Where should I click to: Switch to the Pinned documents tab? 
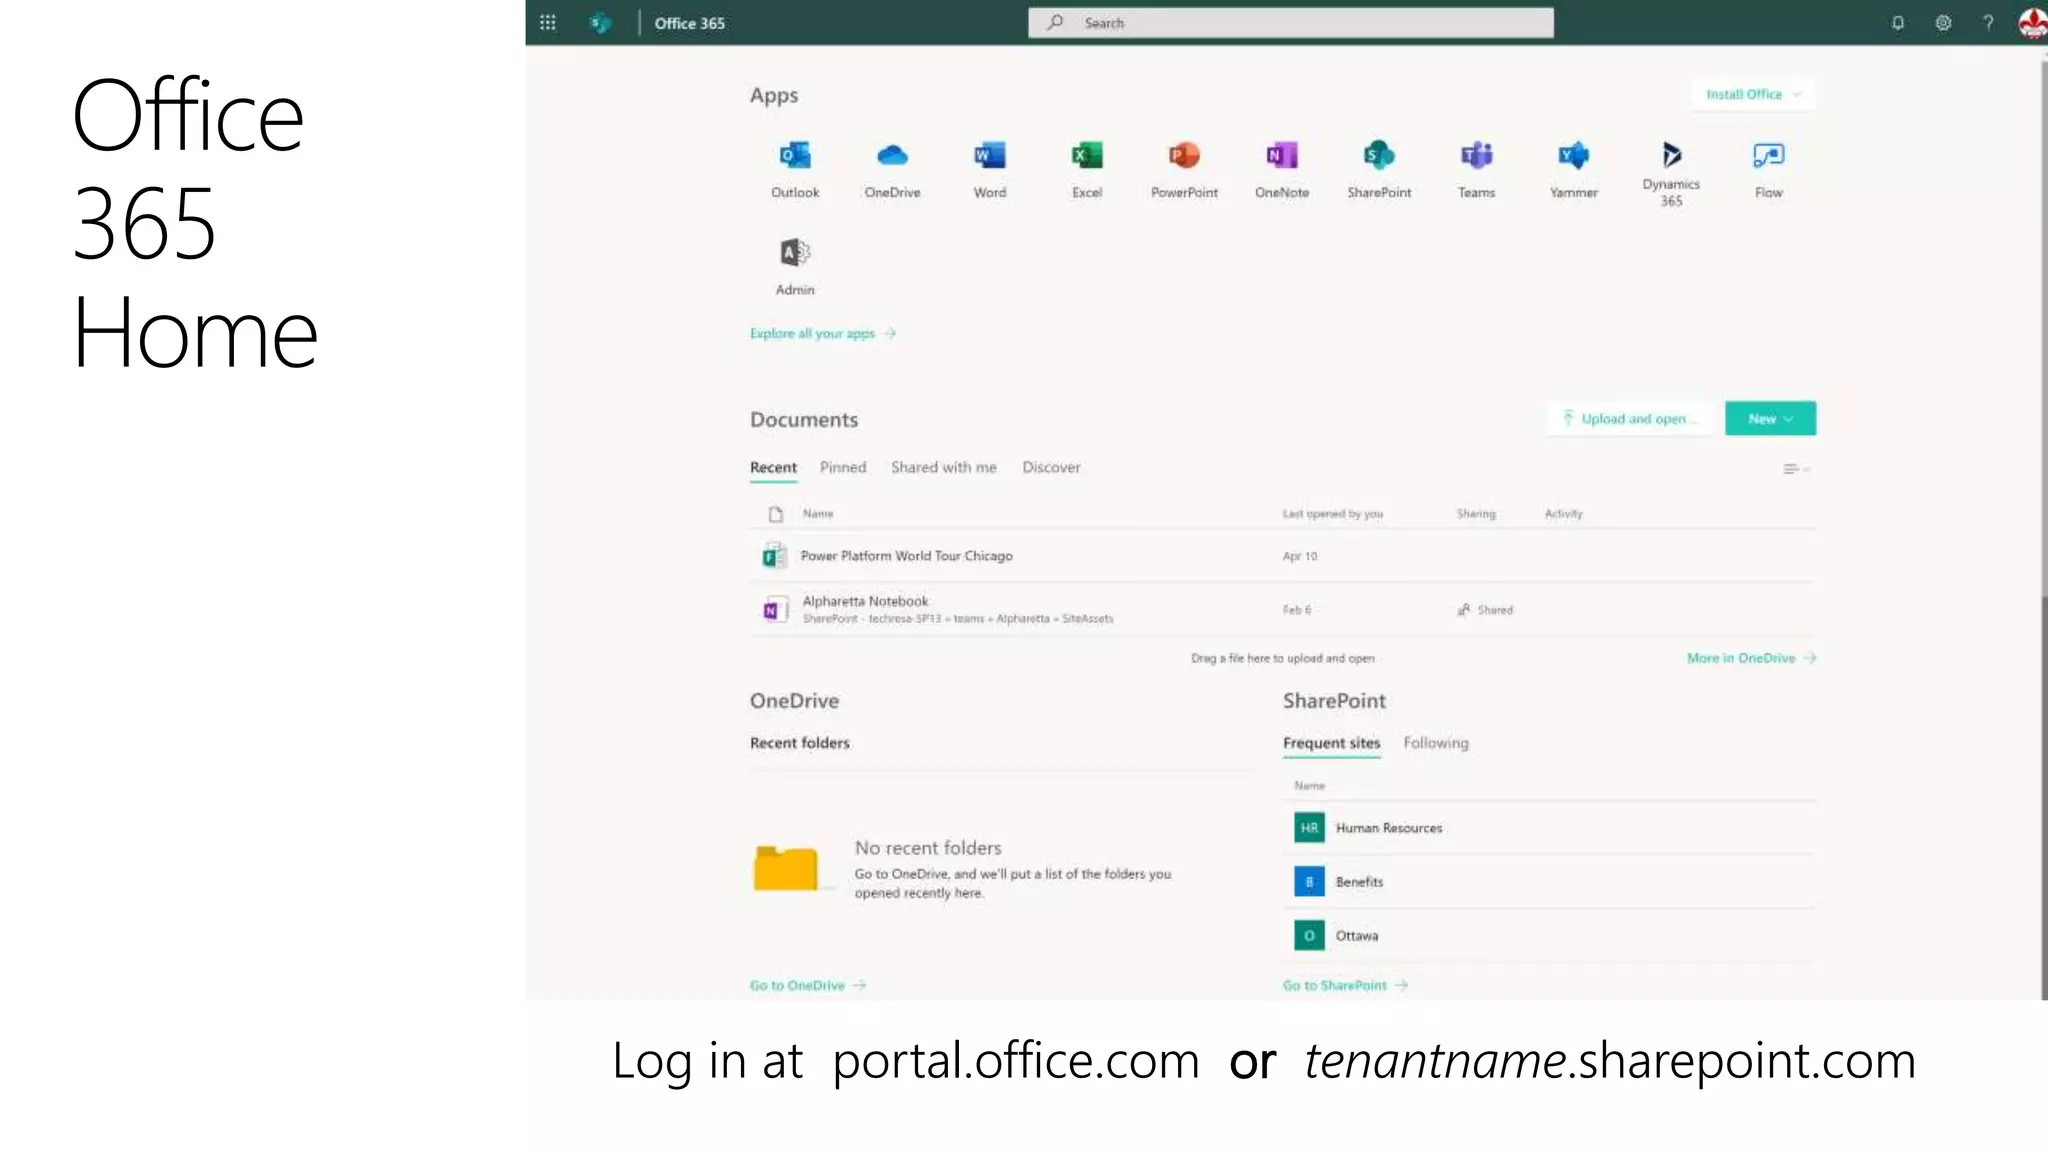[843, 468]
